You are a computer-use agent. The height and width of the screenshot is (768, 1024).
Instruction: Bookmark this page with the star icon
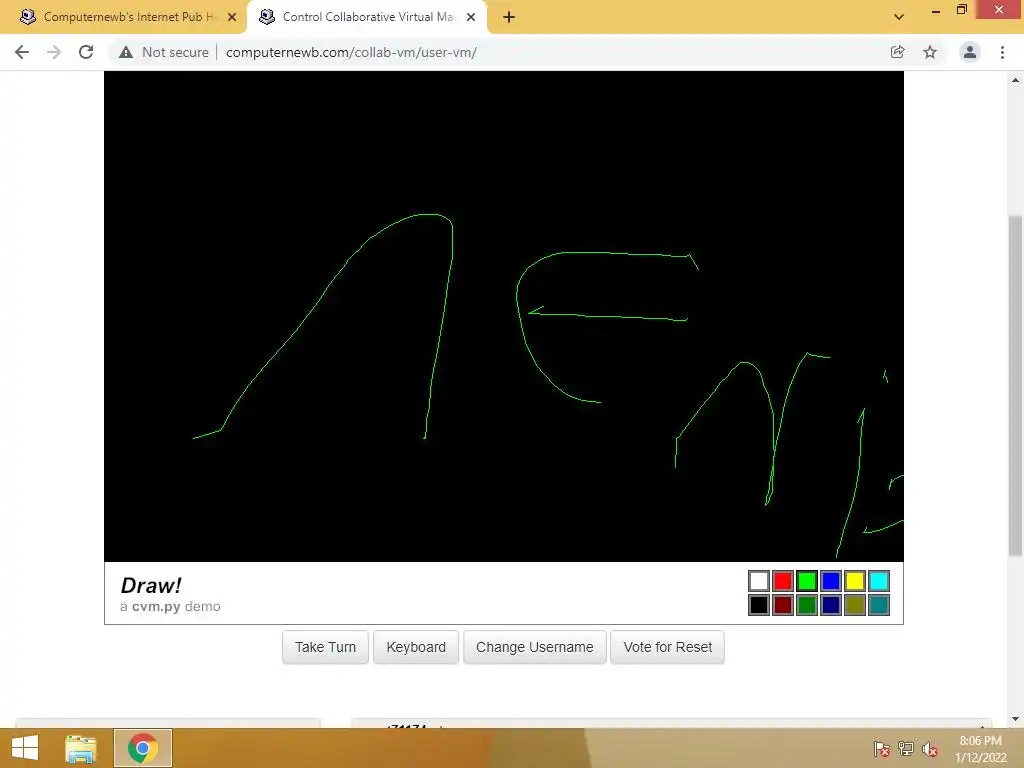click(930, 52)
